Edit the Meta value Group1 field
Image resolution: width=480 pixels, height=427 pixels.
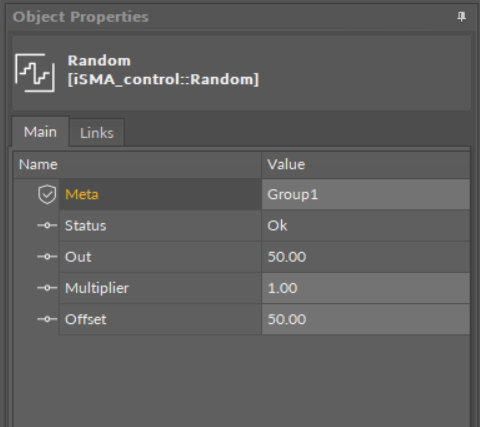click(x=366, y=194)
